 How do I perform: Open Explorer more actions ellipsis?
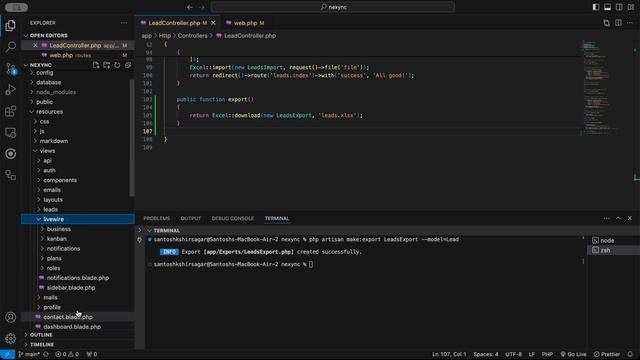[x=124, y=23]
